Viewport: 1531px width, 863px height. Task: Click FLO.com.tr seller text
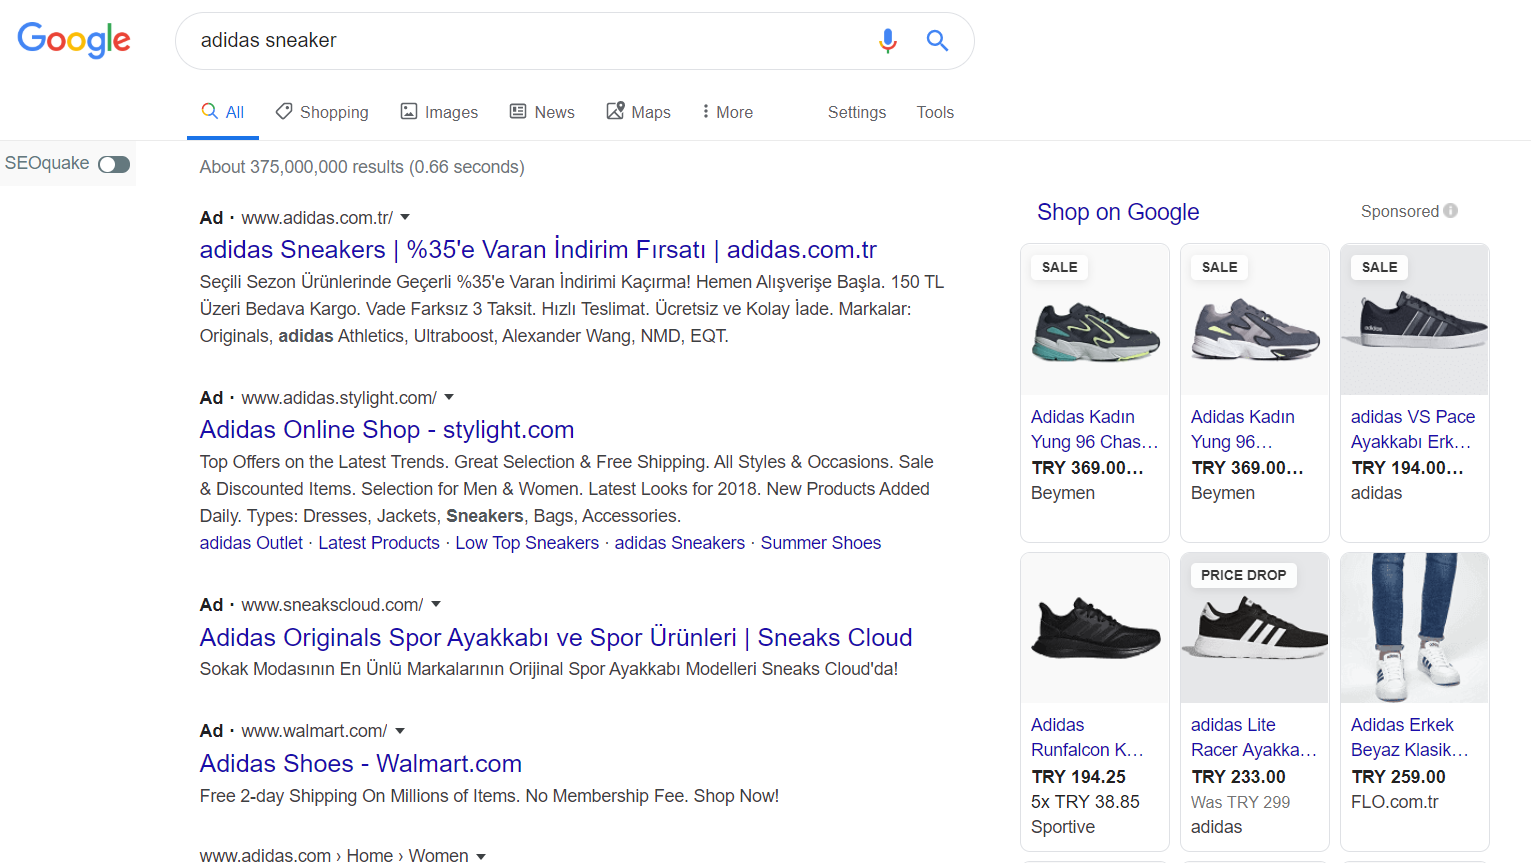(1394, 802)
